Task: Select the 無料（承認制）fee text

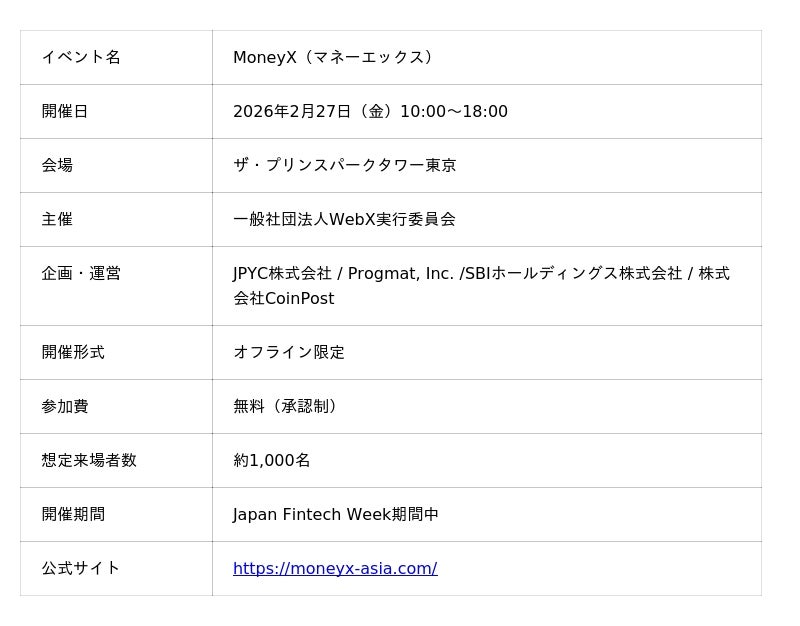Action: click(285, 406)
